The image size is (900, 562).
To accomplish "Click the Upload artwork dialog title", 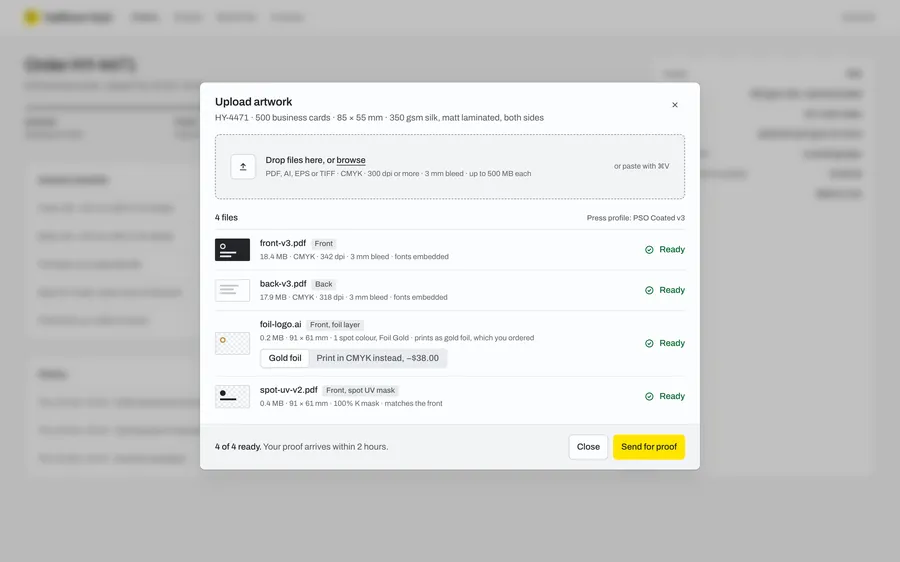I will point(253,102).
